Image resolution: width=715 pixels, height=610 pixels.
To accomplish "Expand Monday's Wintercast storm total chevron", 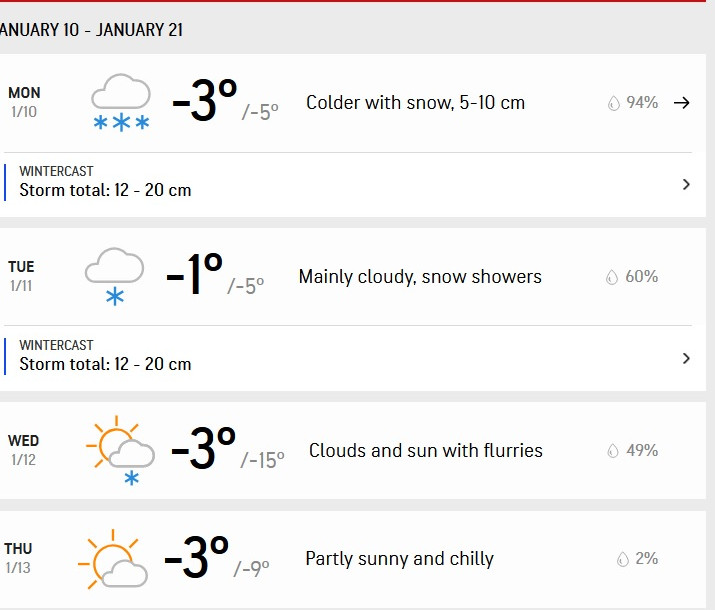I will click(x=686, y=184).
